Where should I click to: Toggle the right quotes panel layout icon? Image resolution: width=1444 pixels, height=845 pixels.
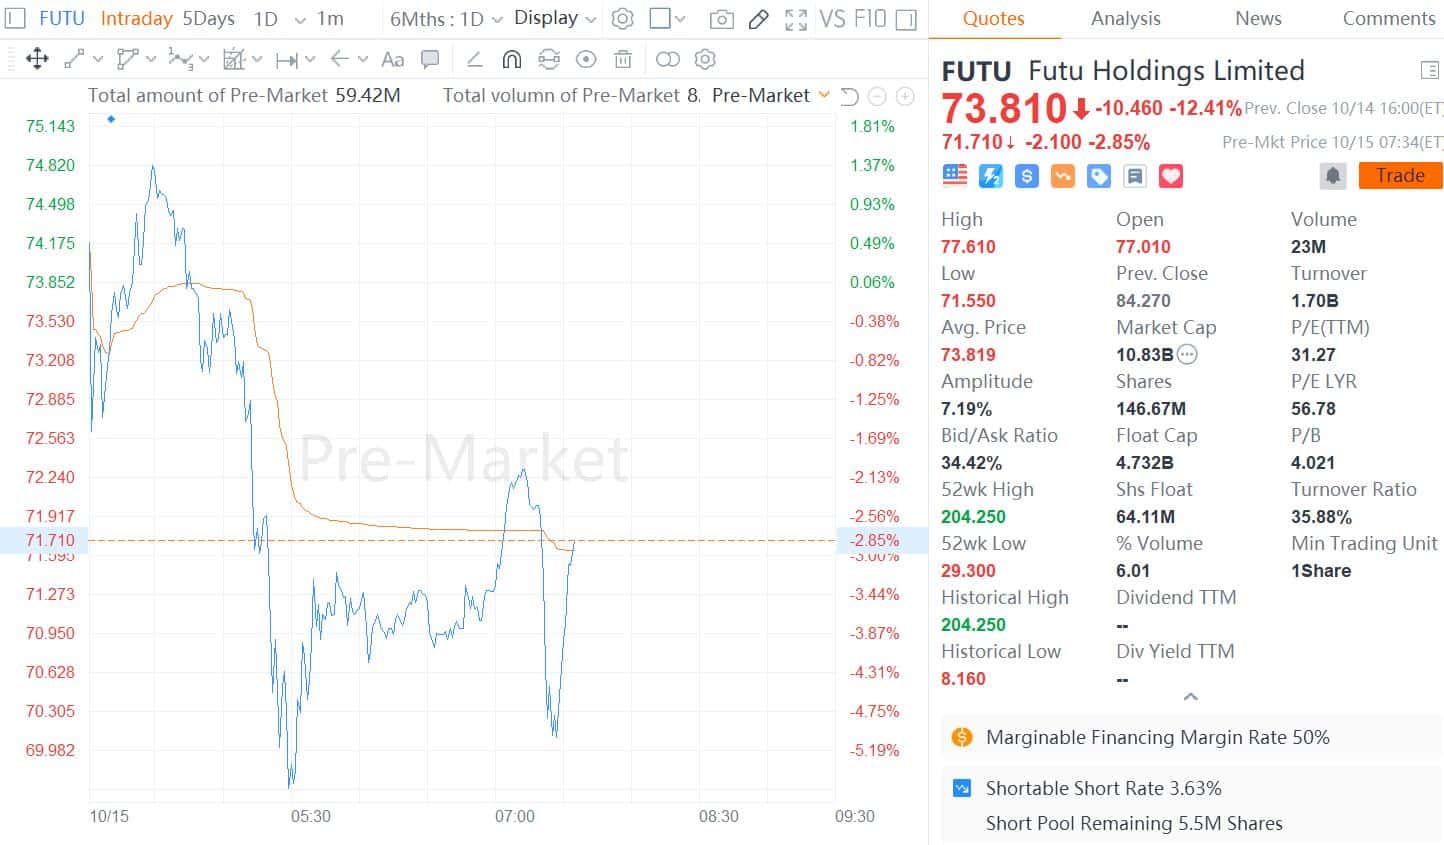[x=1429, y=70]
